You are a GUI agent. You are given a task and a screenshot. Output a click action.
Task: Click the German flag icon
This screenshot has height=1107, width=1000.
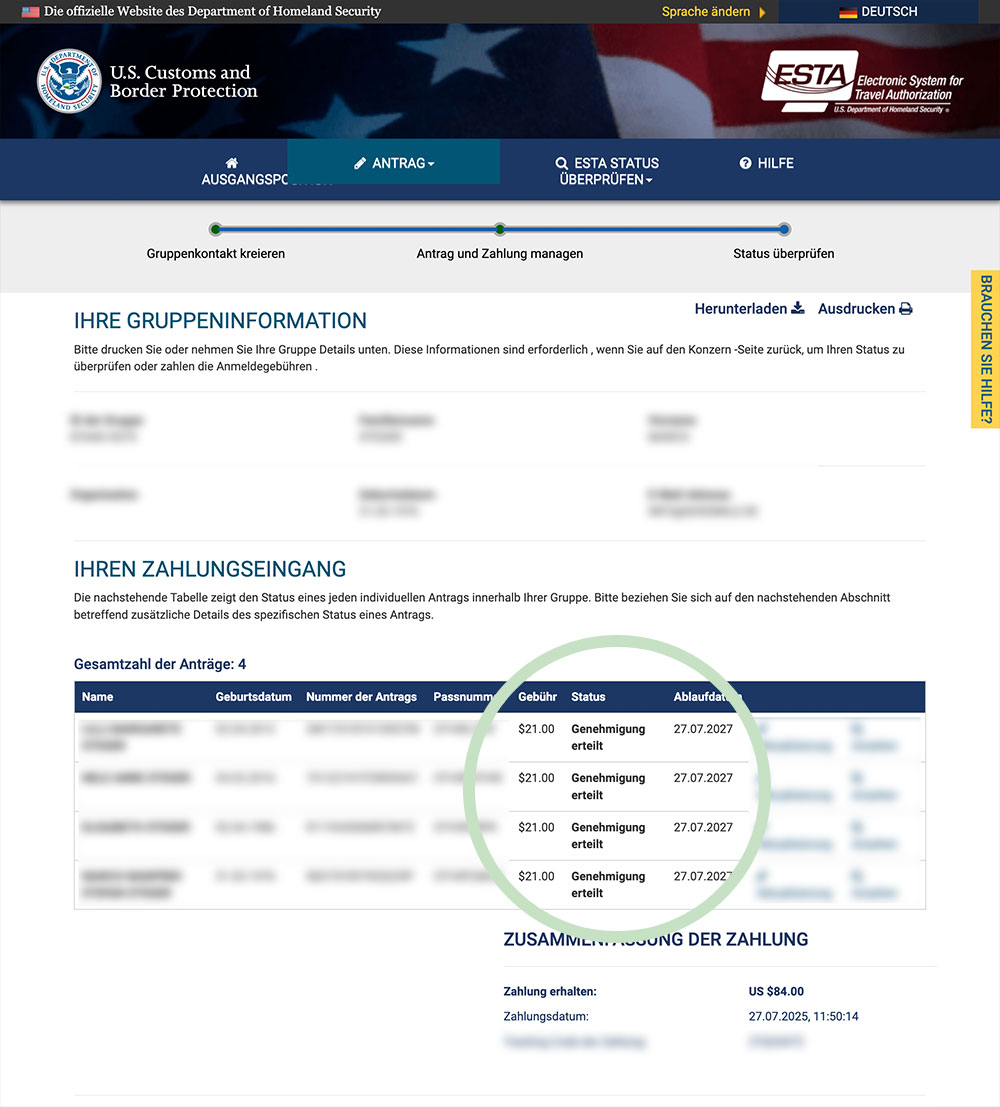[847, 12]
